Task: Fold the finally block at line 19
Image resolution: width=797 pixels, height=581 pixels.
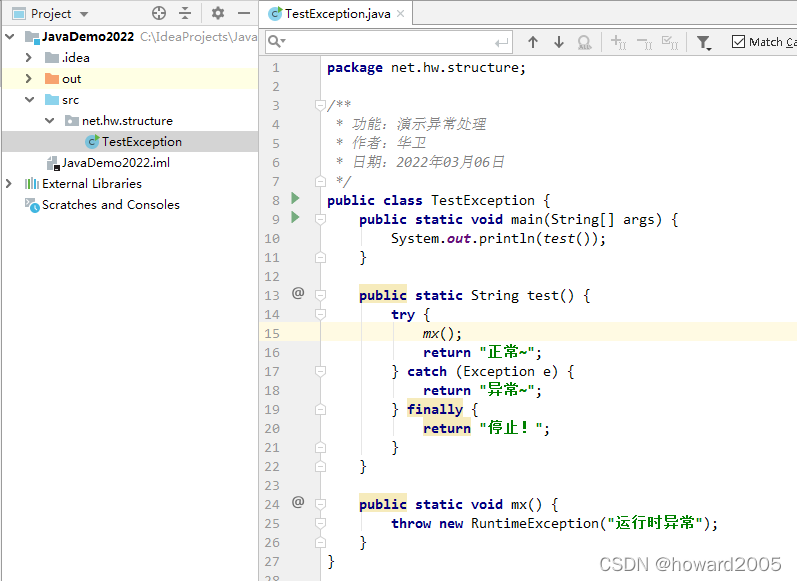Action: pyautogui.click(x=320, y=409)
